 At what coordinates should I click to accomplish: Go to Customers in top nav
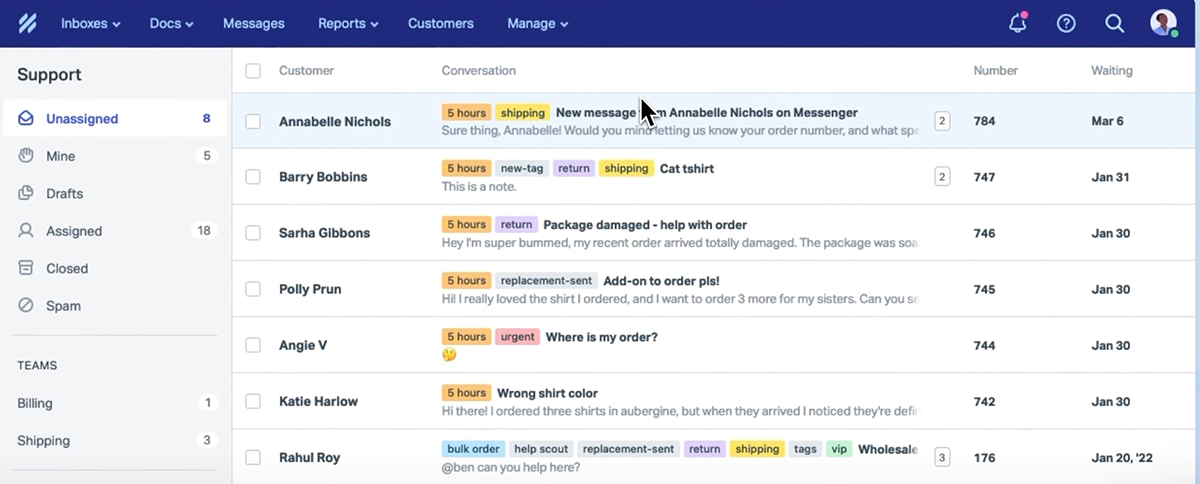point(441,23)
